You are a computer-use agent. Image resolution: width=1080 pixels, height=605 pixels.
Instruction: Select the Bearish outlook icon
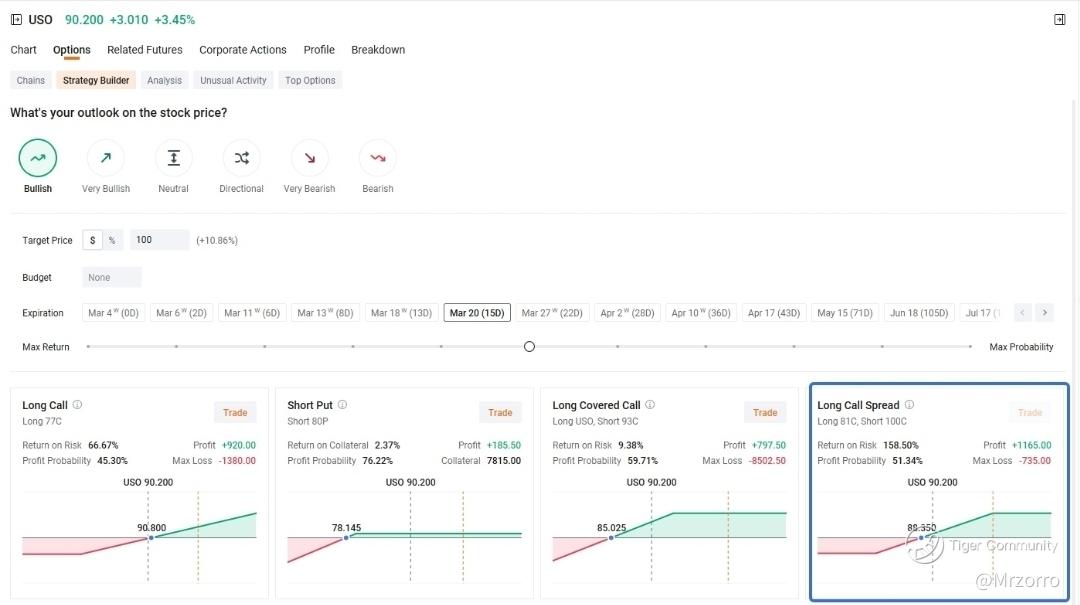coord(377,158)
